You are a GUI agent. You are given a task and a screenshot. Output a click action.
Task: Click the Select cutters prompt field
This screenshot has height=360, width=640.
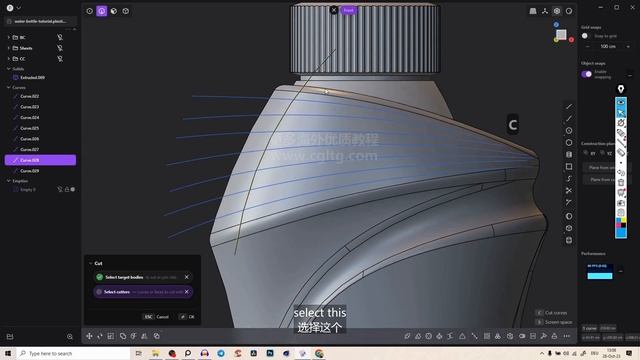pyautogui.click(x=143, y=292)
